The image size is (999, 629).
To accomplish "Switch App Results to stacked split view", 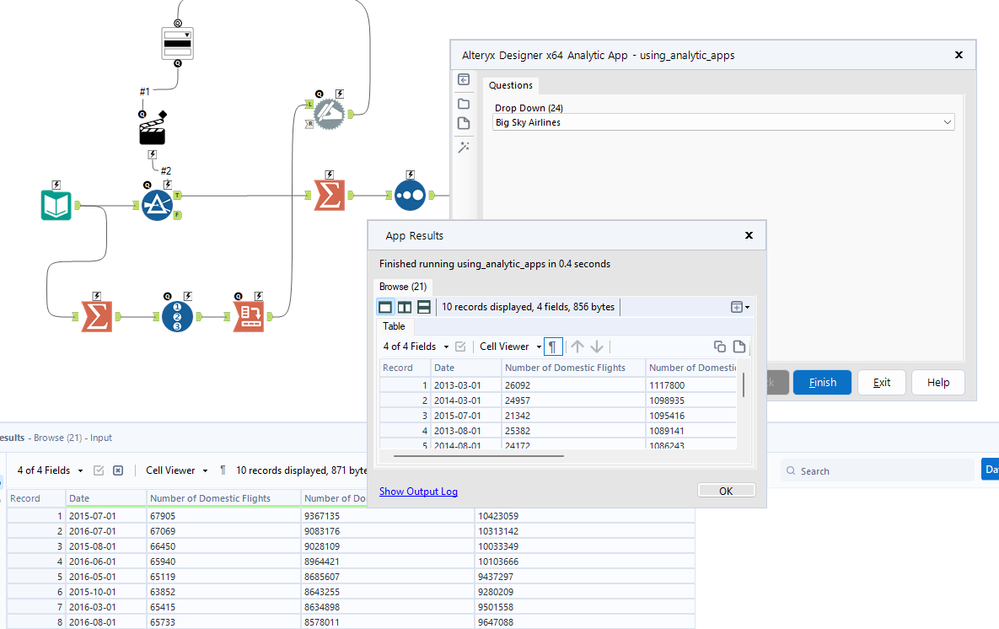I will tap(424, 307).
